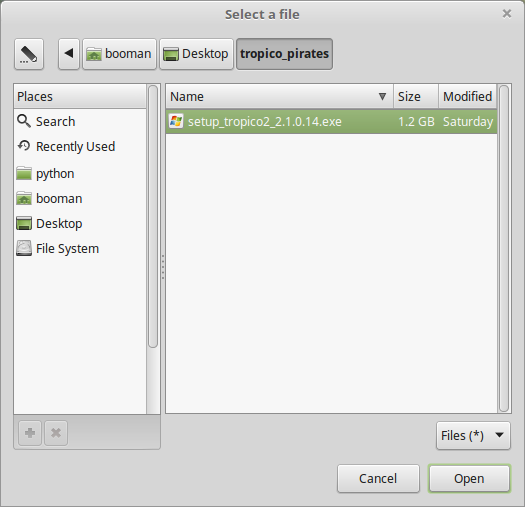
Task: Toggle the Name column sort arrow
Action: coord(382,96)
